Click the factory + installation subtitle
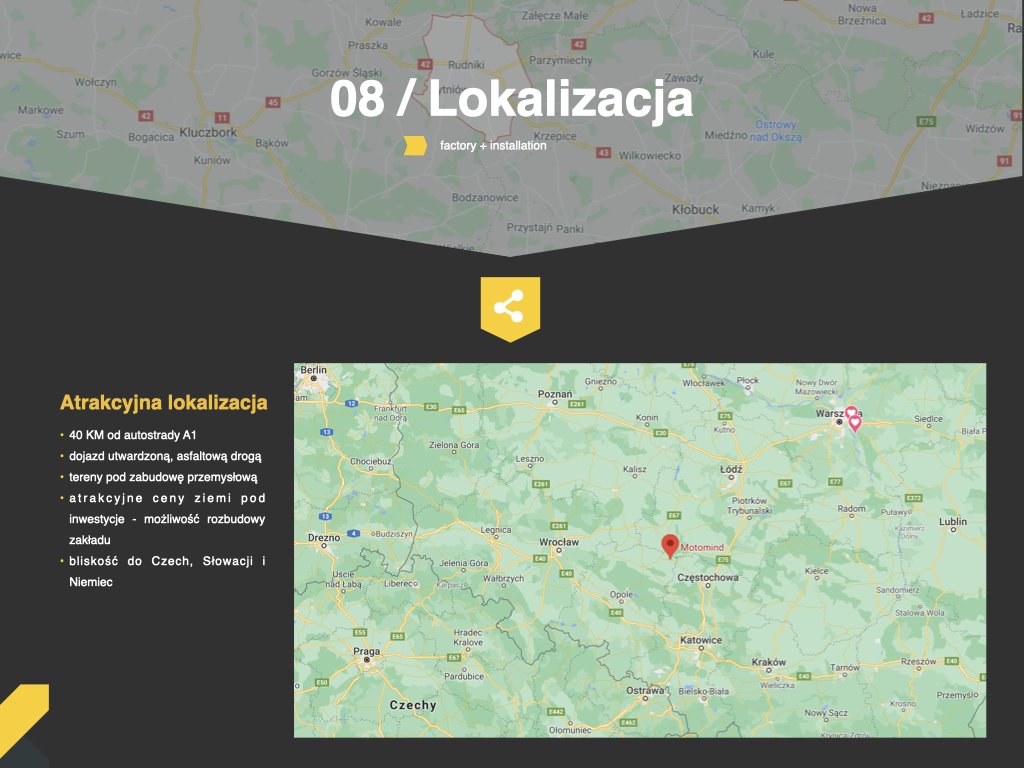 [x=493, y=146]
